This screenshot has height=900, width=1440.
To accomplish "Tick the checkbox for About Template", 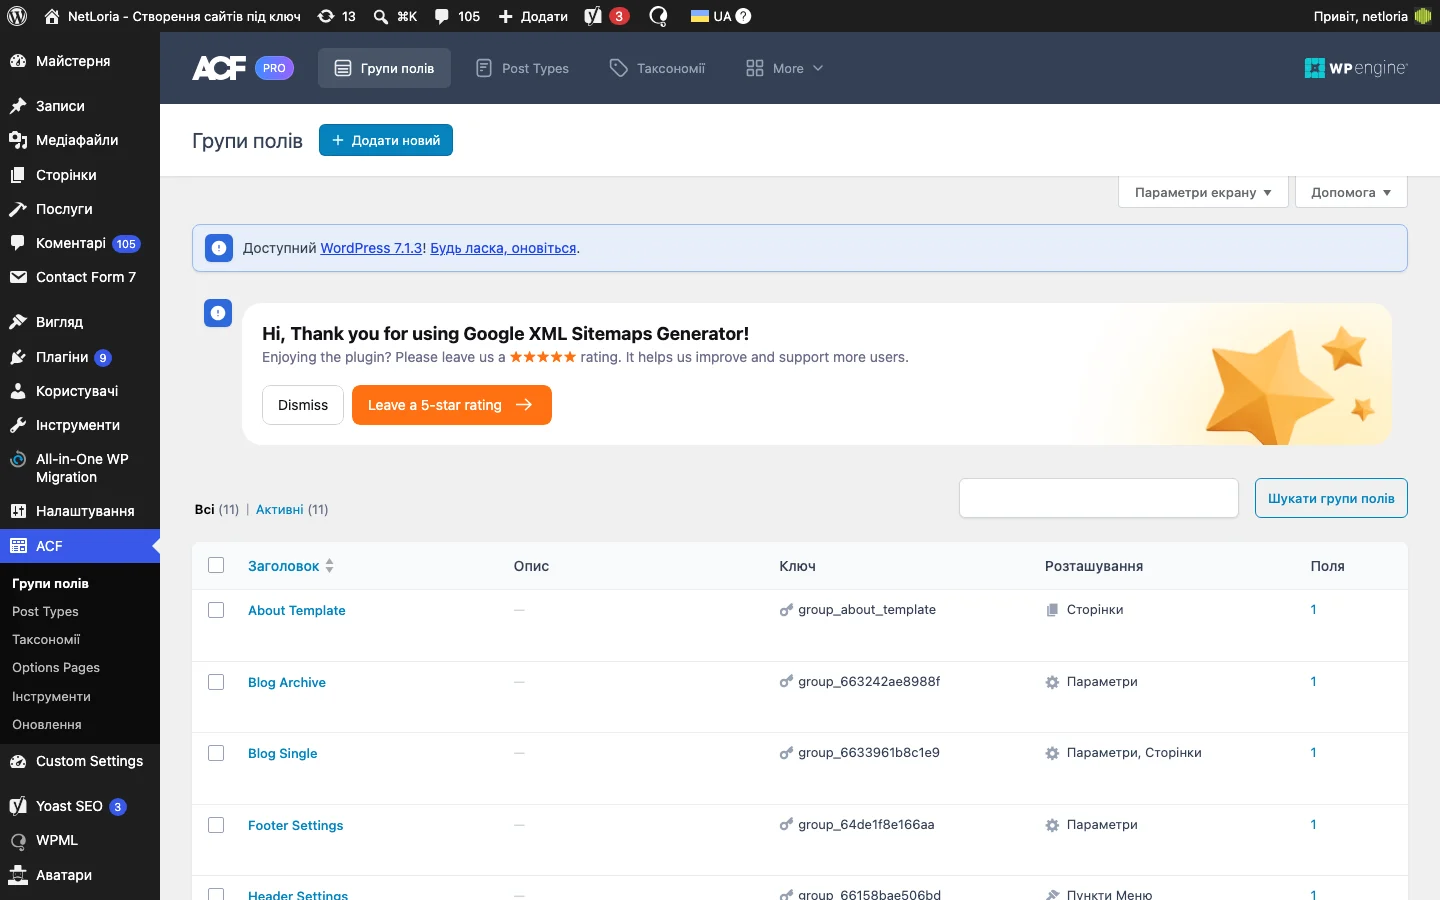I will [x=216, y=610].
